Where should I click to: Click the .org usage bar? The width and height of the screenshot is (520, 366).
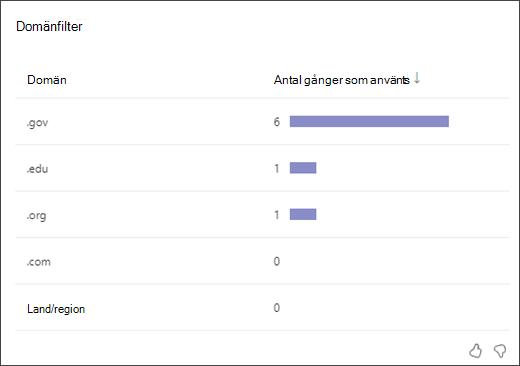(x=303, y=214)
